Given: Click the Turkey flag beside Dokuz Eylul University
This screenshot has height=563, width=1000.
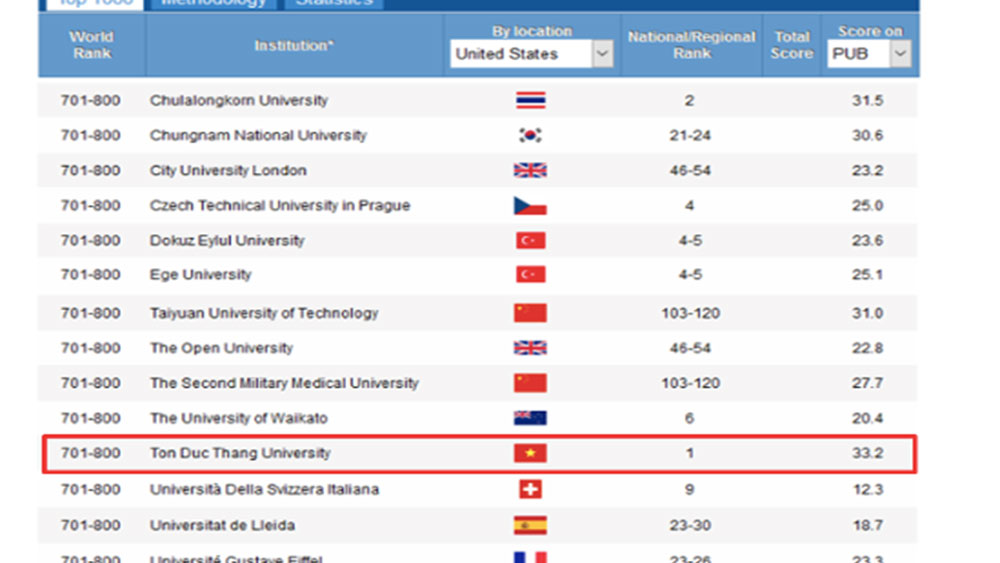Looking at the screenshot, I should point(530,240).
